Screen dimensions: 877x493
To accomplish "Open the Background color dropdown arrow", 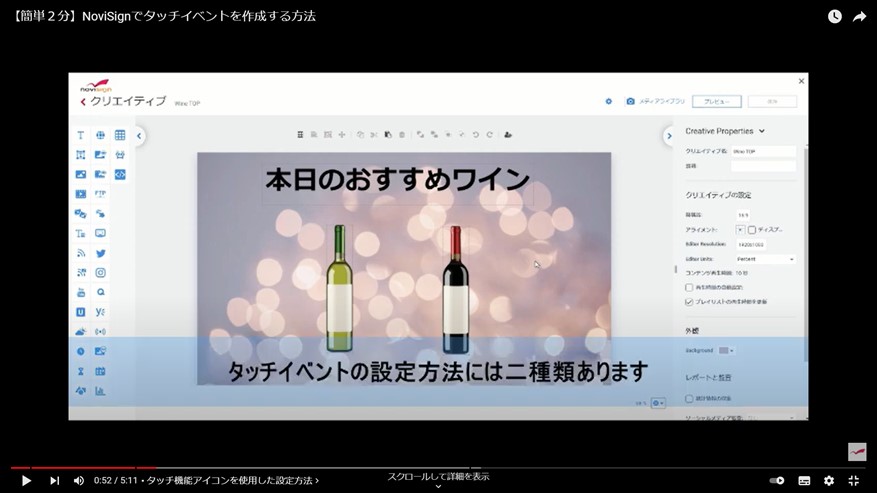I will [732, 351].
